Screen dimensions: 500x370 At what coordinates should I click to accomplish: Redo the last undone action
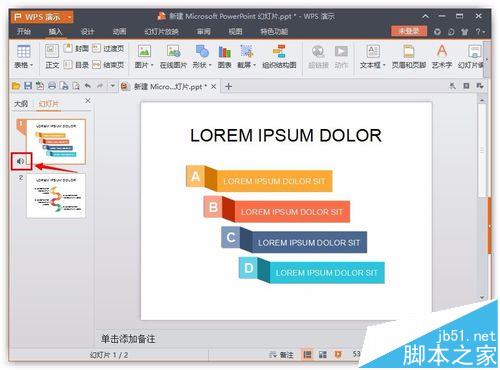(100, 86)
